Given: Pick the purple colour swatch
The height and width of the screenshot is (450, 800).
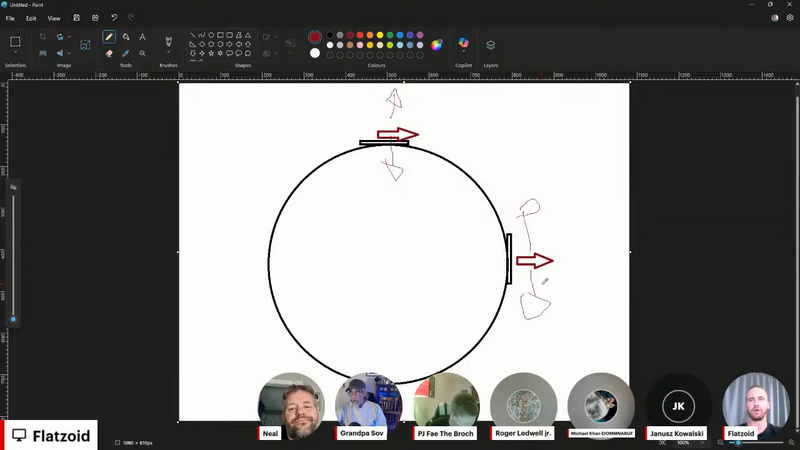Looking at the screenshot, I should tap(420, 35).
